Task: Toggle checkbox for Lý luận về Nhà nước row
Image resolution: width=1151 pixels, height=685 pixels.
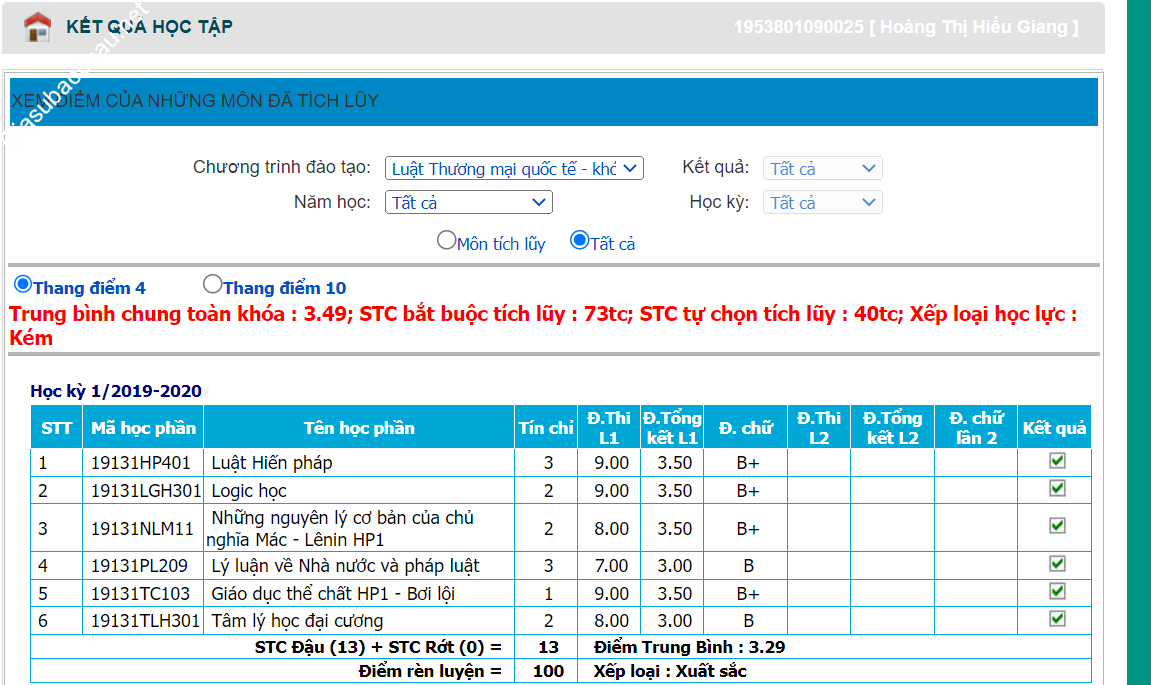Action: (1057, 564)
